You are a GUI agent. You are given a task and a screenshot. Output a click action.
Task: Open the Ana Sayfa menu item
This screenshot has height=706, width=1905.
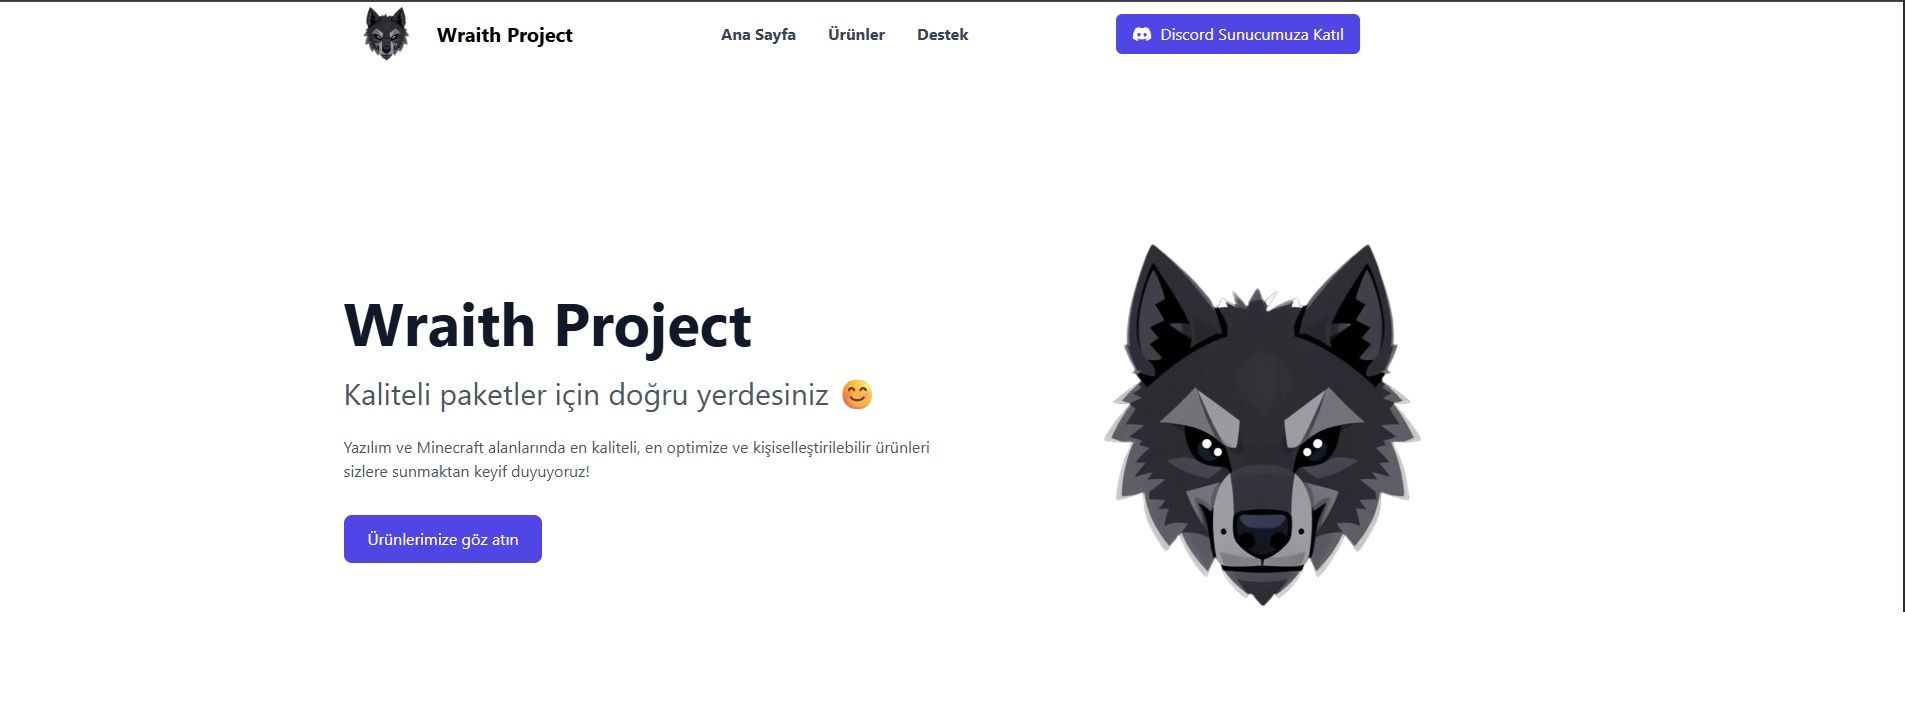[758, 35]
